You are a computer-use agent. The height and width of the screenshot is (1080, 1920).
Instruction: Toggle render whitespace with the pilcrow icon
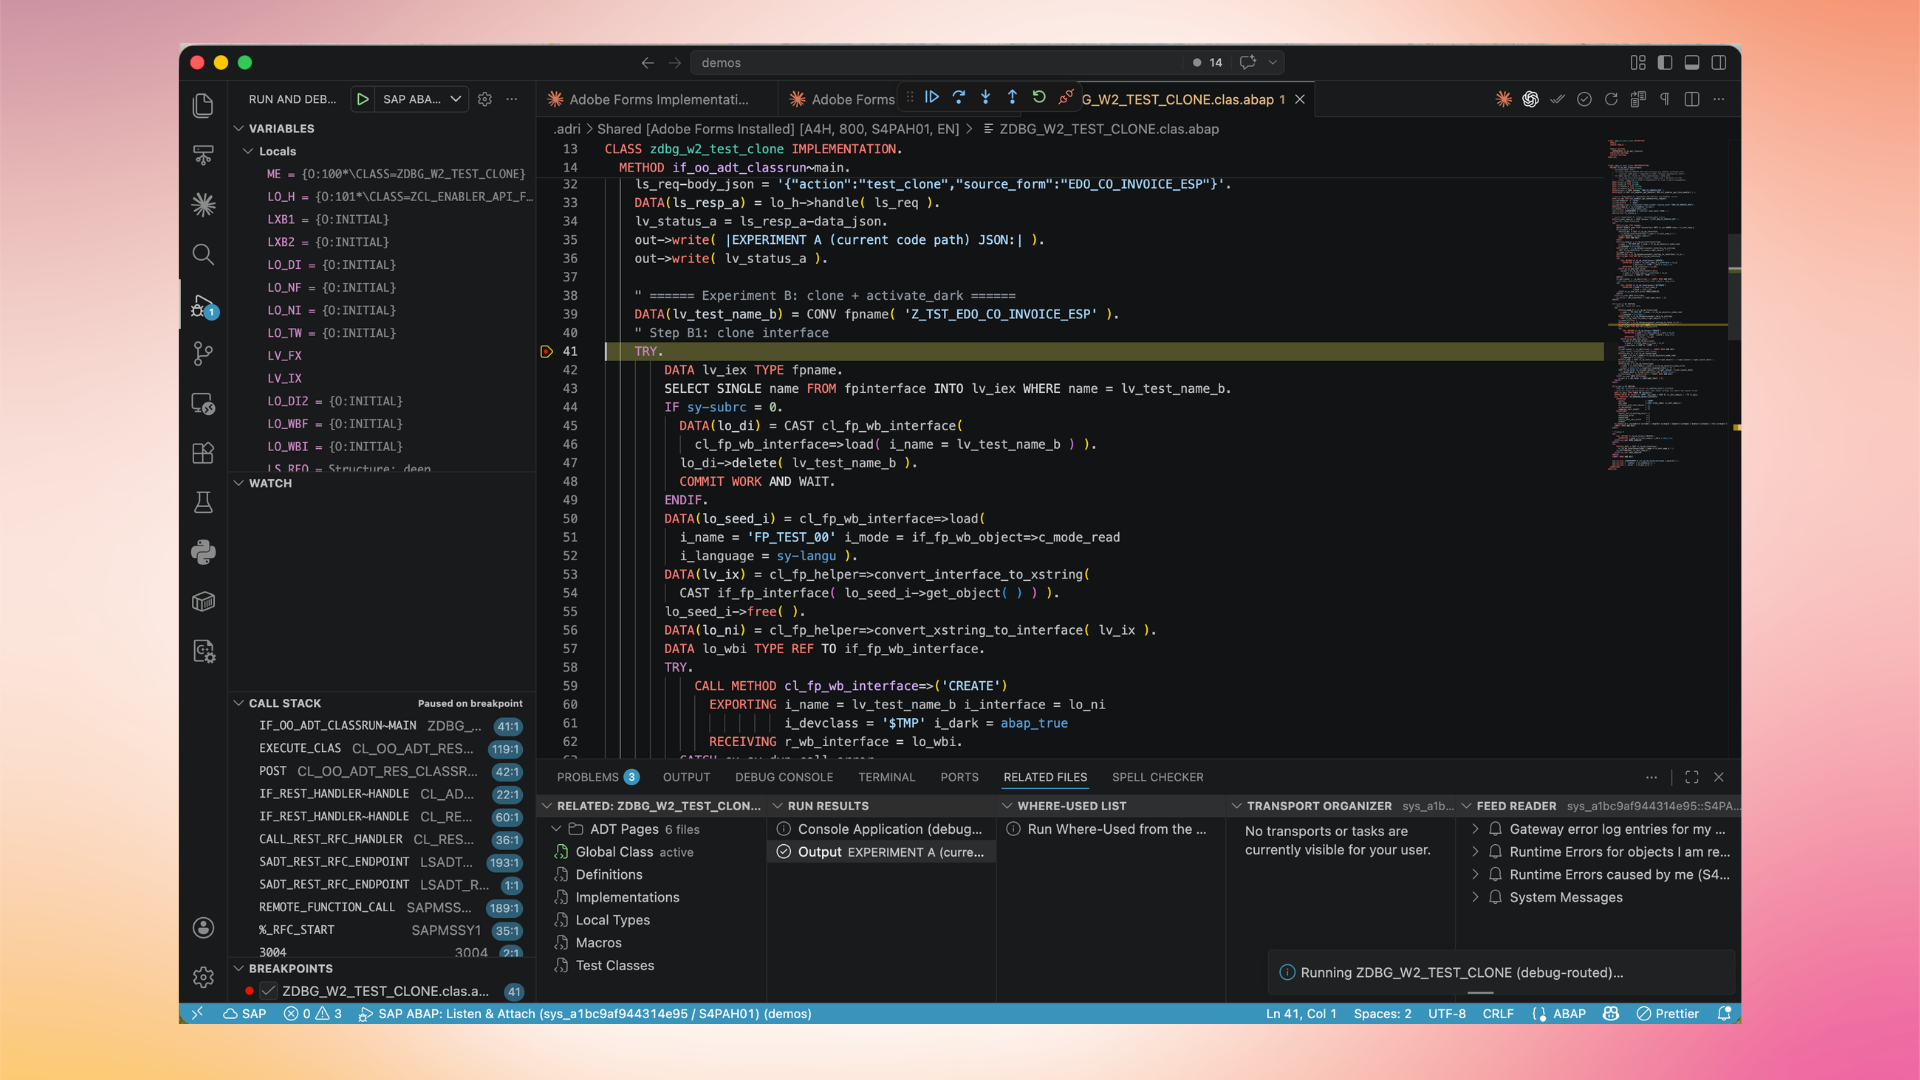point(1664,99)
